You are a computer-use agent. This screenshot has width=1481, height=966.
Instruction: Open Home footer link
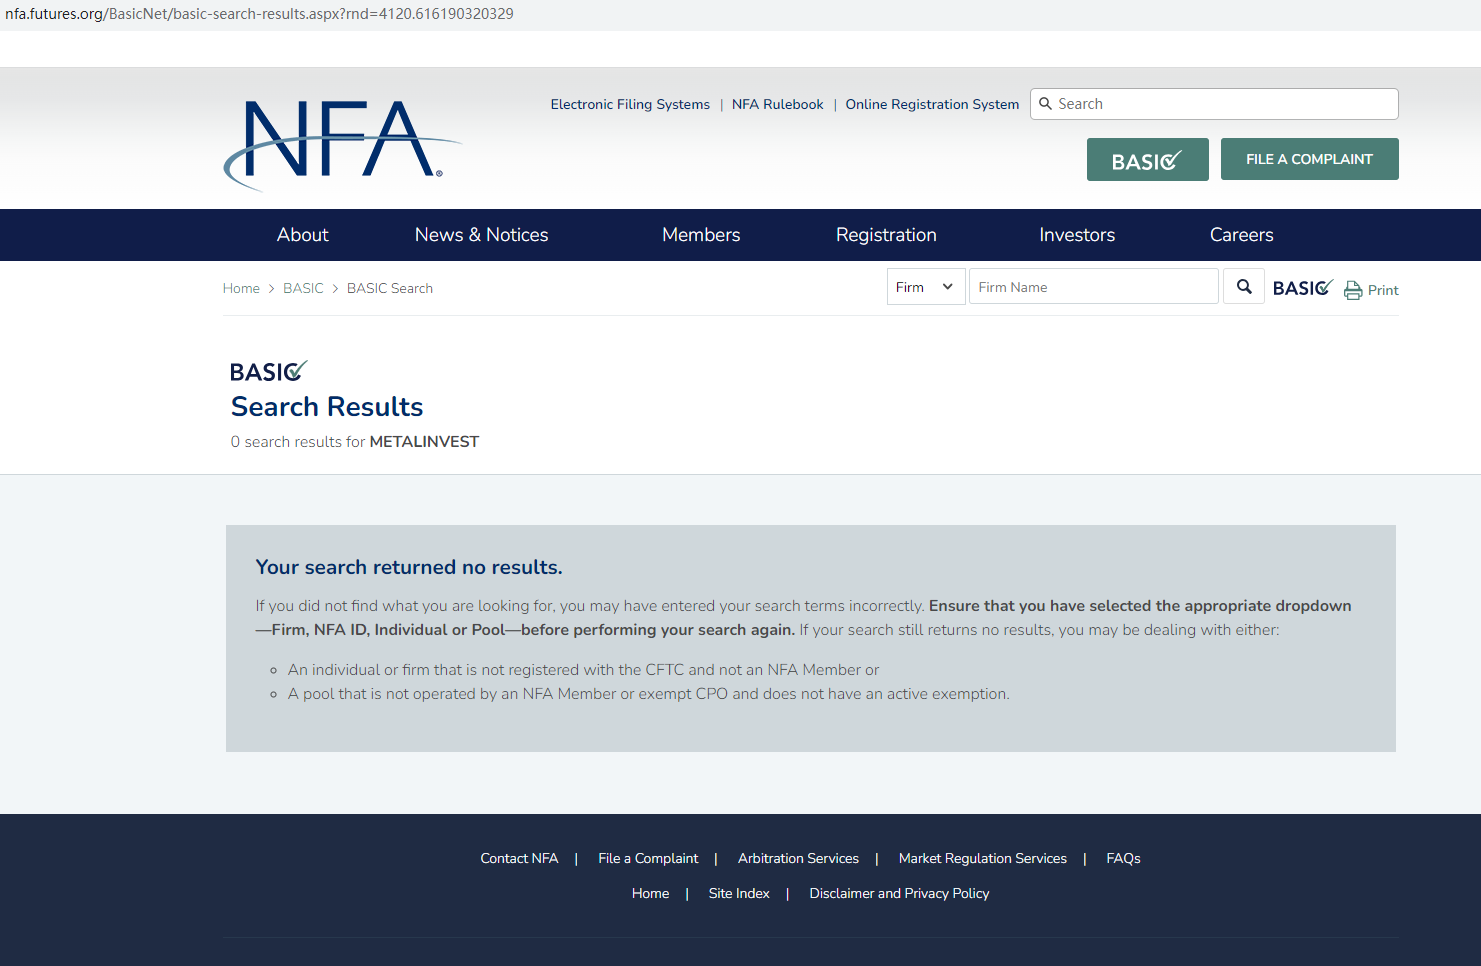[650, 893]
